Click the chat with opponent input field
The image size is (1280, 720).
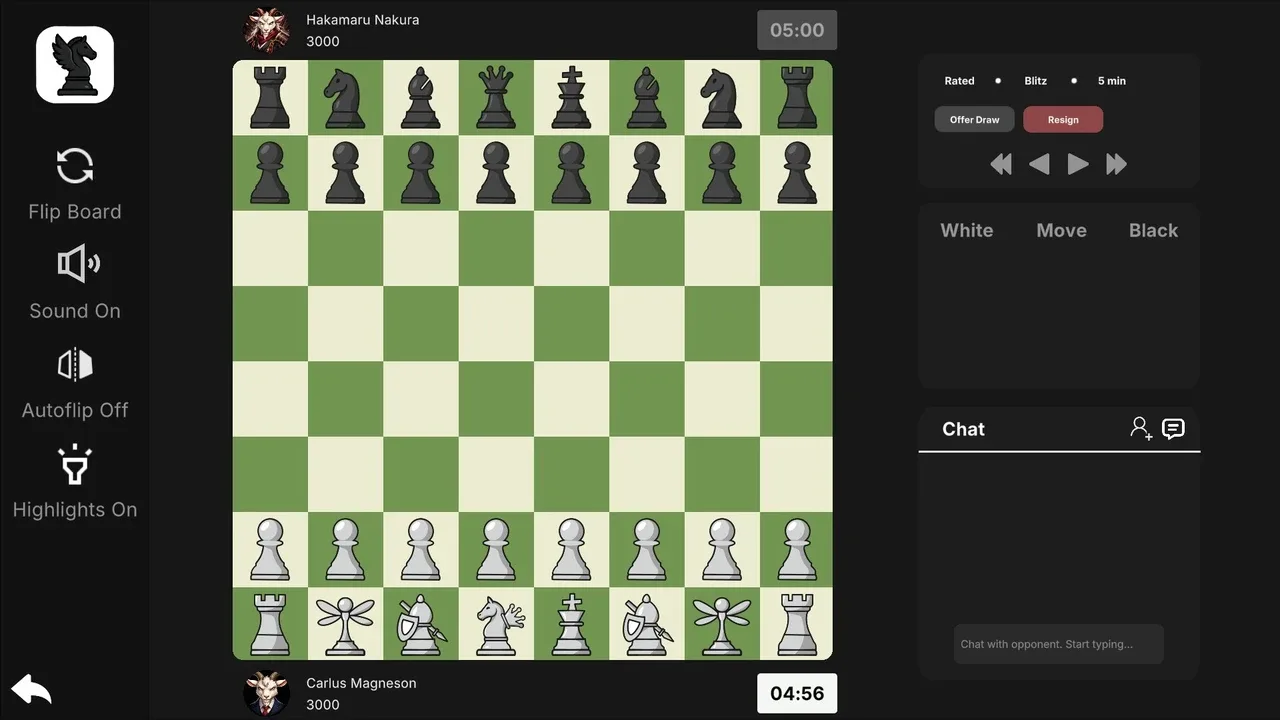click(x=1058, y=644)
